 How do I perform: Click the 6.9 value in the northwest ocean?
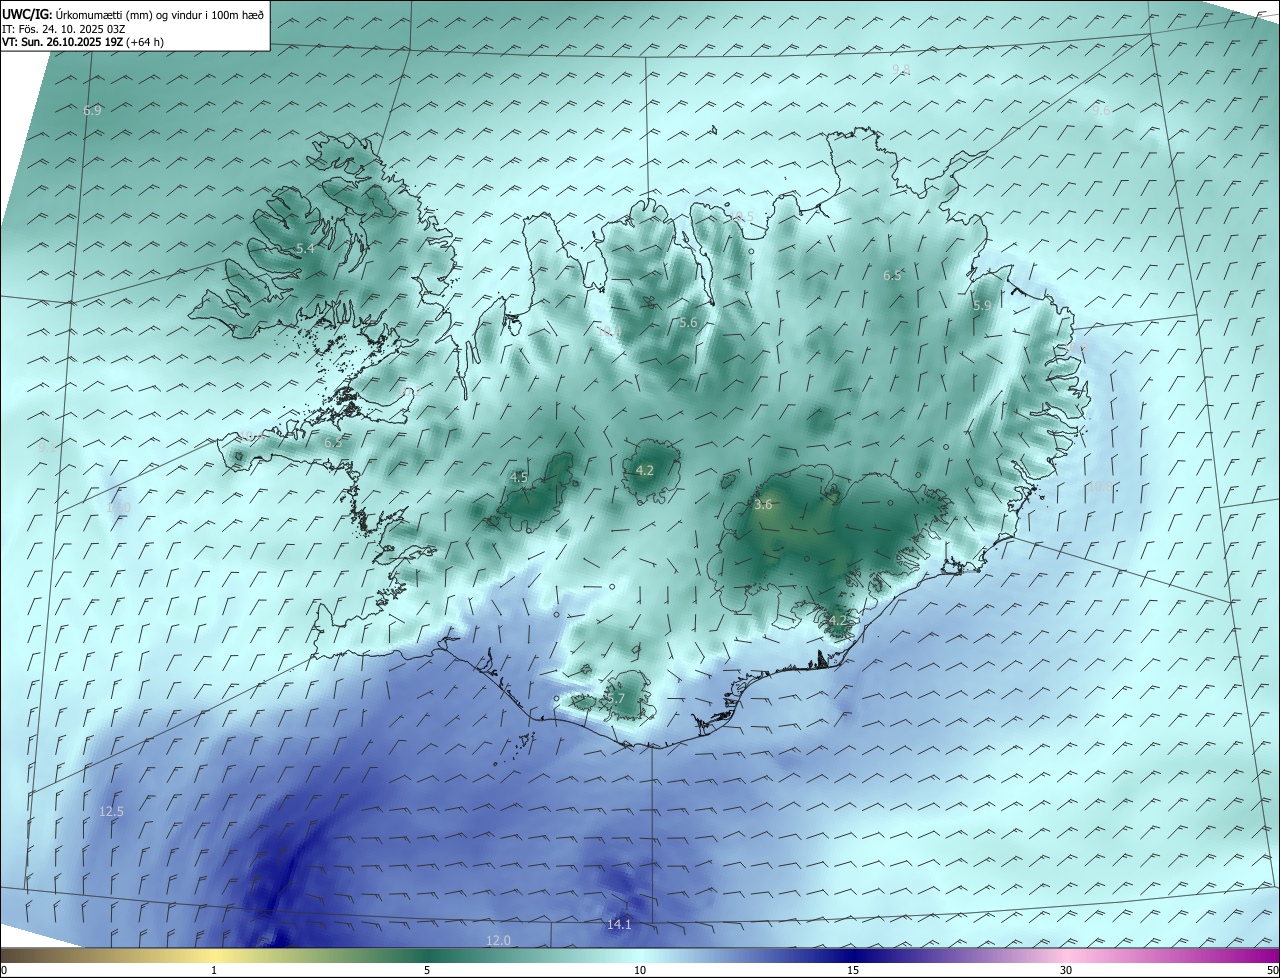(x=92, y=111)
